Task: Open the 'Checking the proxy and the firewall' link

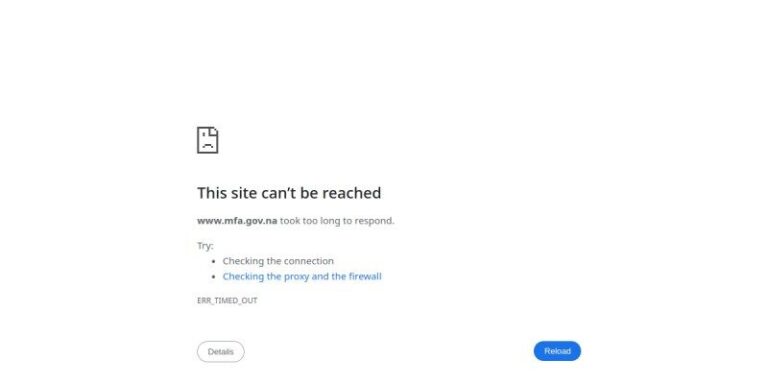Action: coord(302,276)
